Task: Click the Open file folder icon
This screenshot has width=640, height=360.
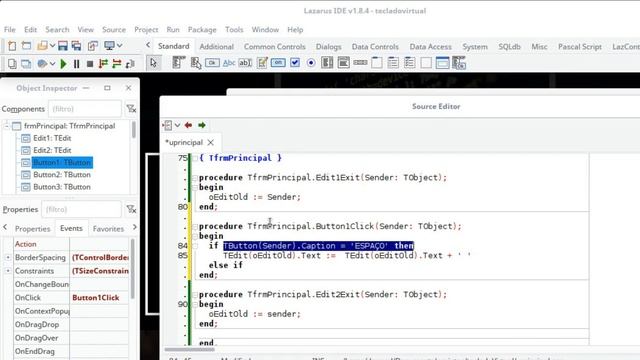Action: tap(42, 46)
